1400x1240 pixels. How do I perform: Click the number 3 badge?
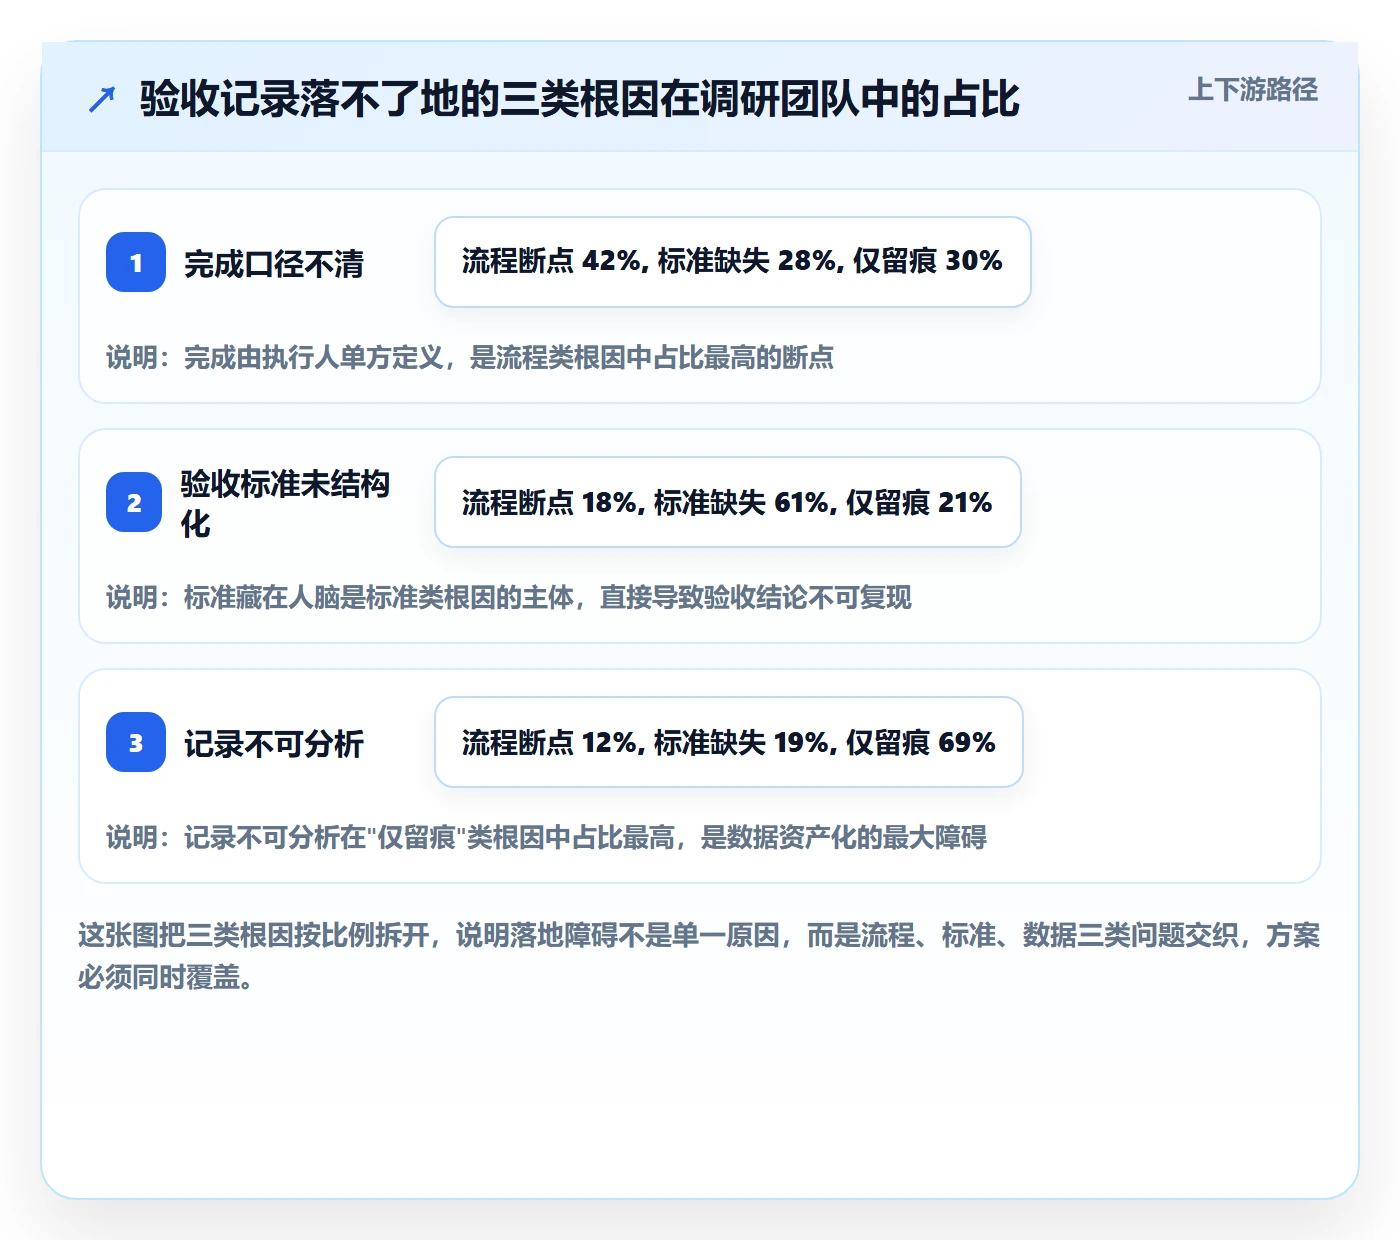tap(136, 742)
